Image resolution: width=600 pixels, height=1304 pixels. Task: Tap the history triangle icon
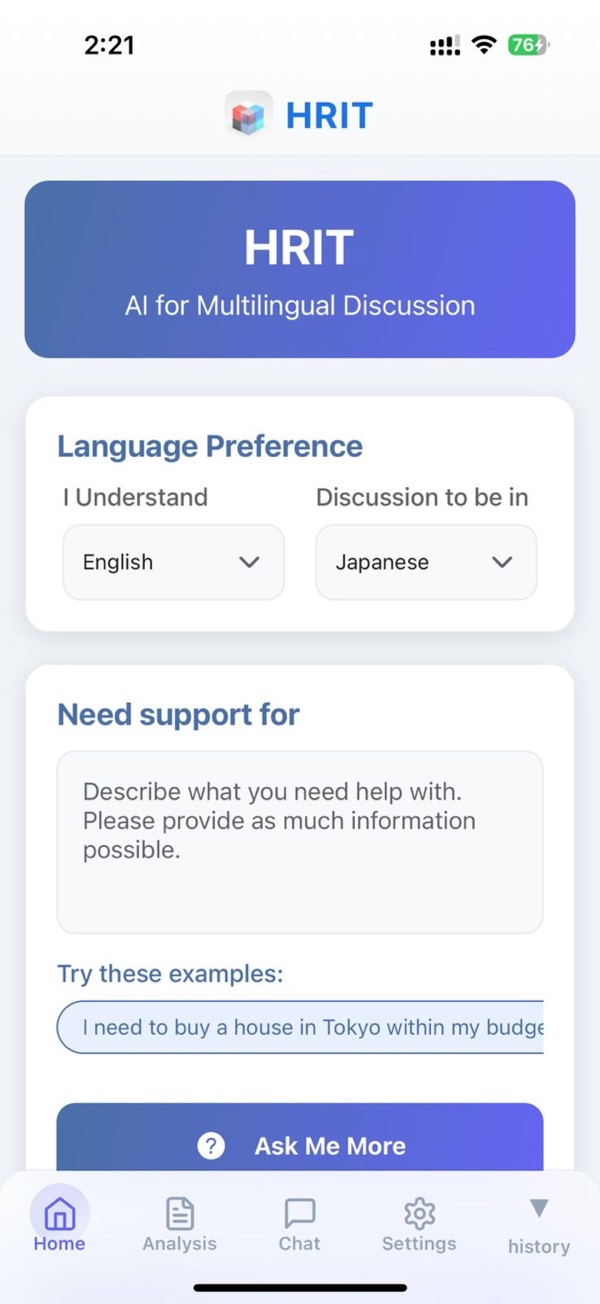(539, 1209)
